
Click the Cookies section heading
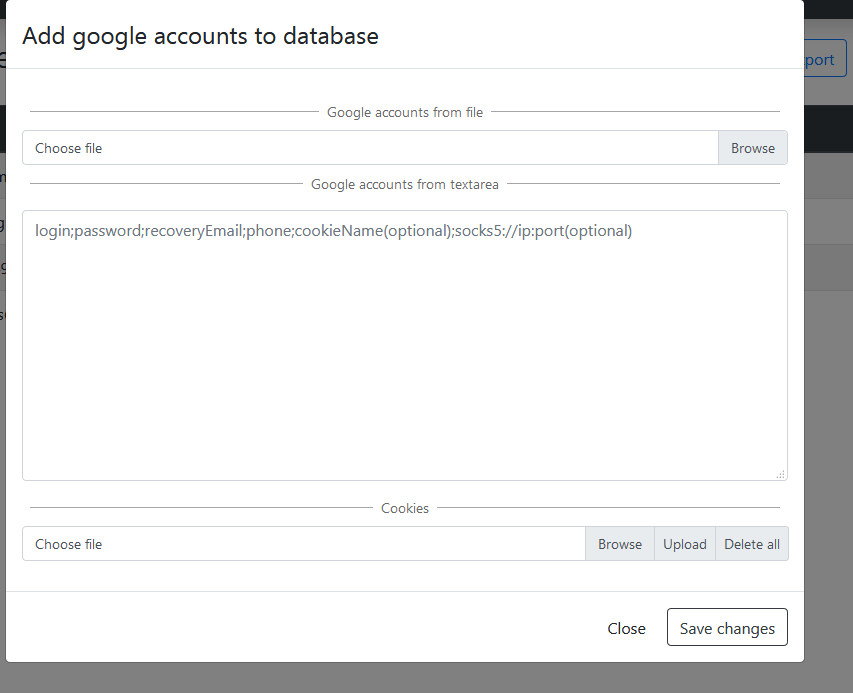coord(404,508)
